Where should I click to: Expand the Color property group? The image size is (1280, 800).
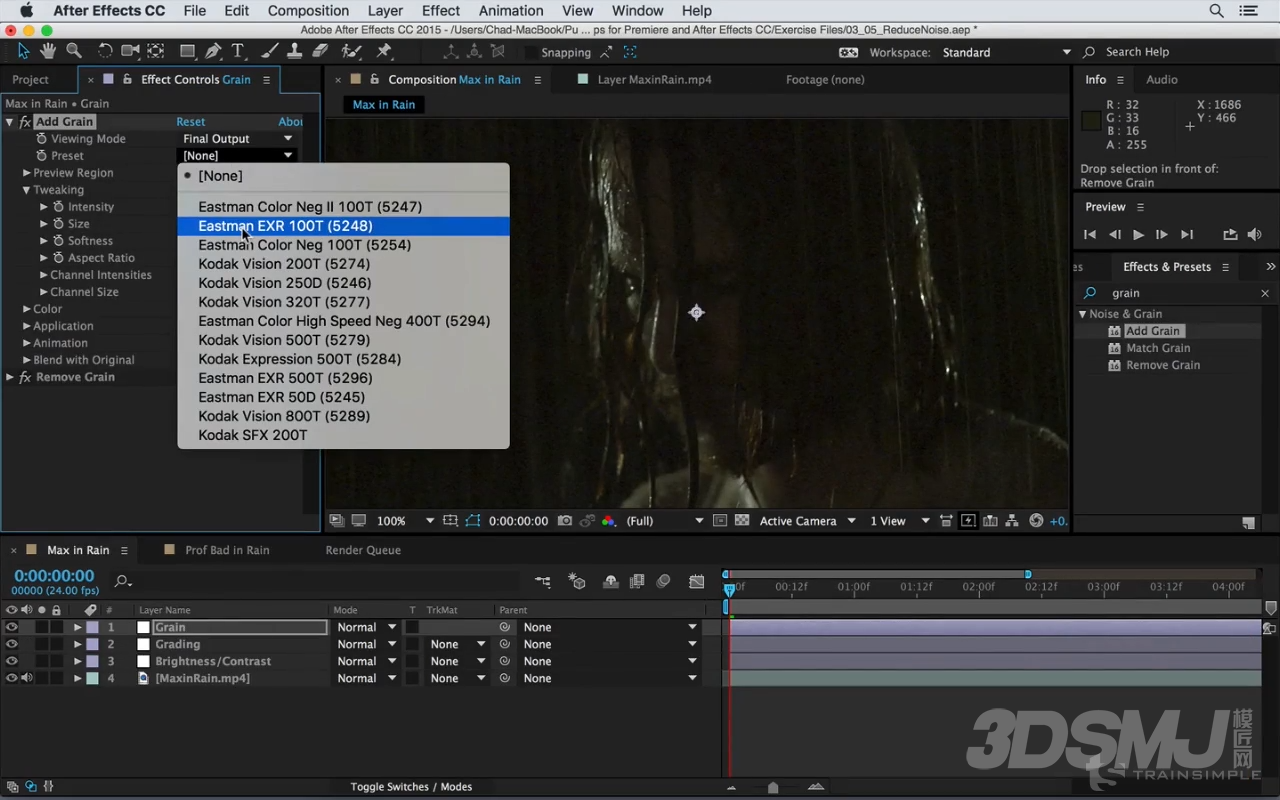[x=27, y=309]
